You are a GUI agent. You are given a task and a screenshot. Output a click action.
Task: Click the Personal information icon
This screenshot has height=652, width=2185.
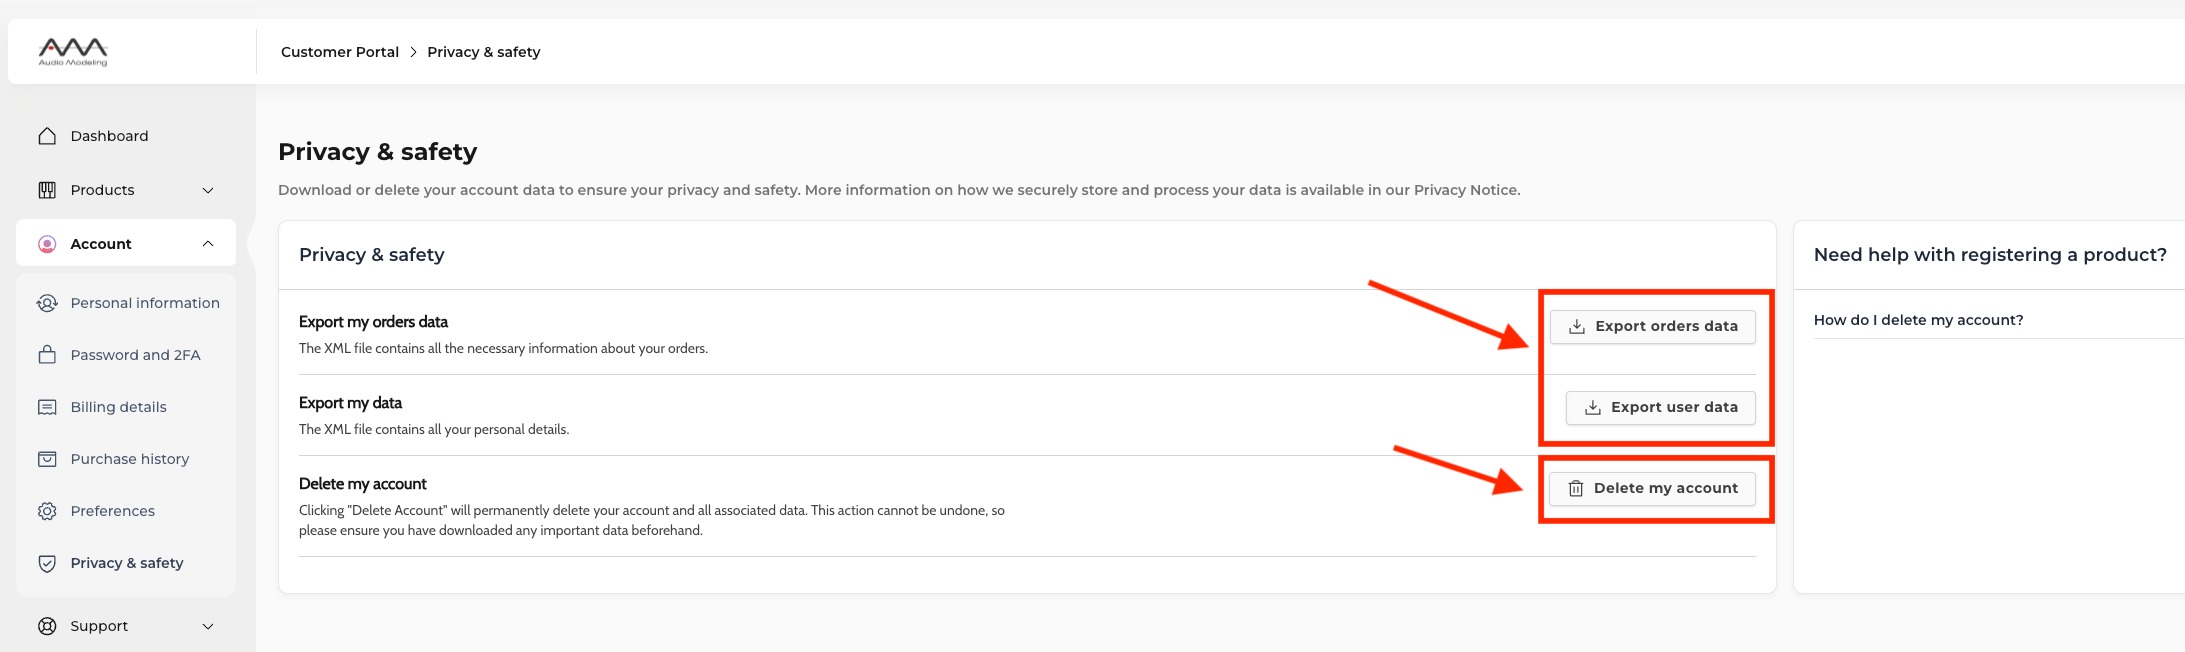tap(47, 303)
